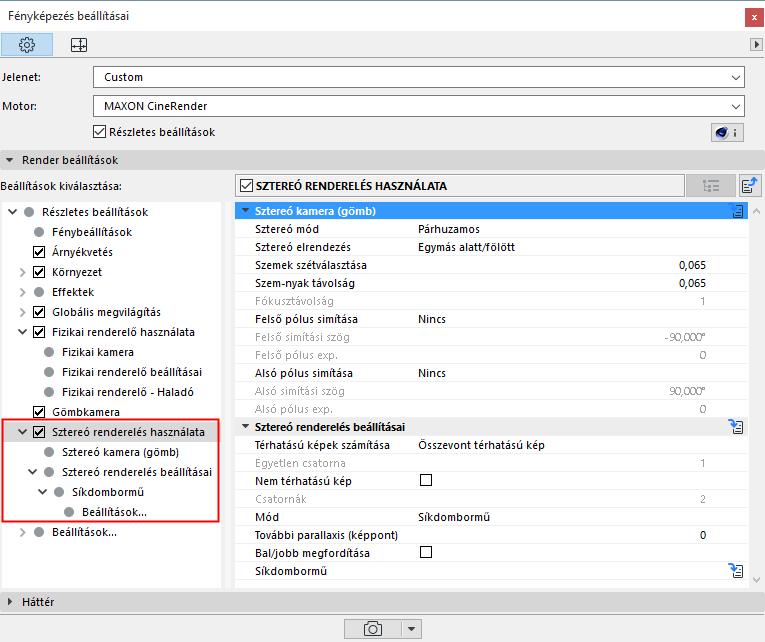This screenshot has width=765, height=642.
Task: Select Sztereó kamera (gömb) tree item
Action: 121,452
